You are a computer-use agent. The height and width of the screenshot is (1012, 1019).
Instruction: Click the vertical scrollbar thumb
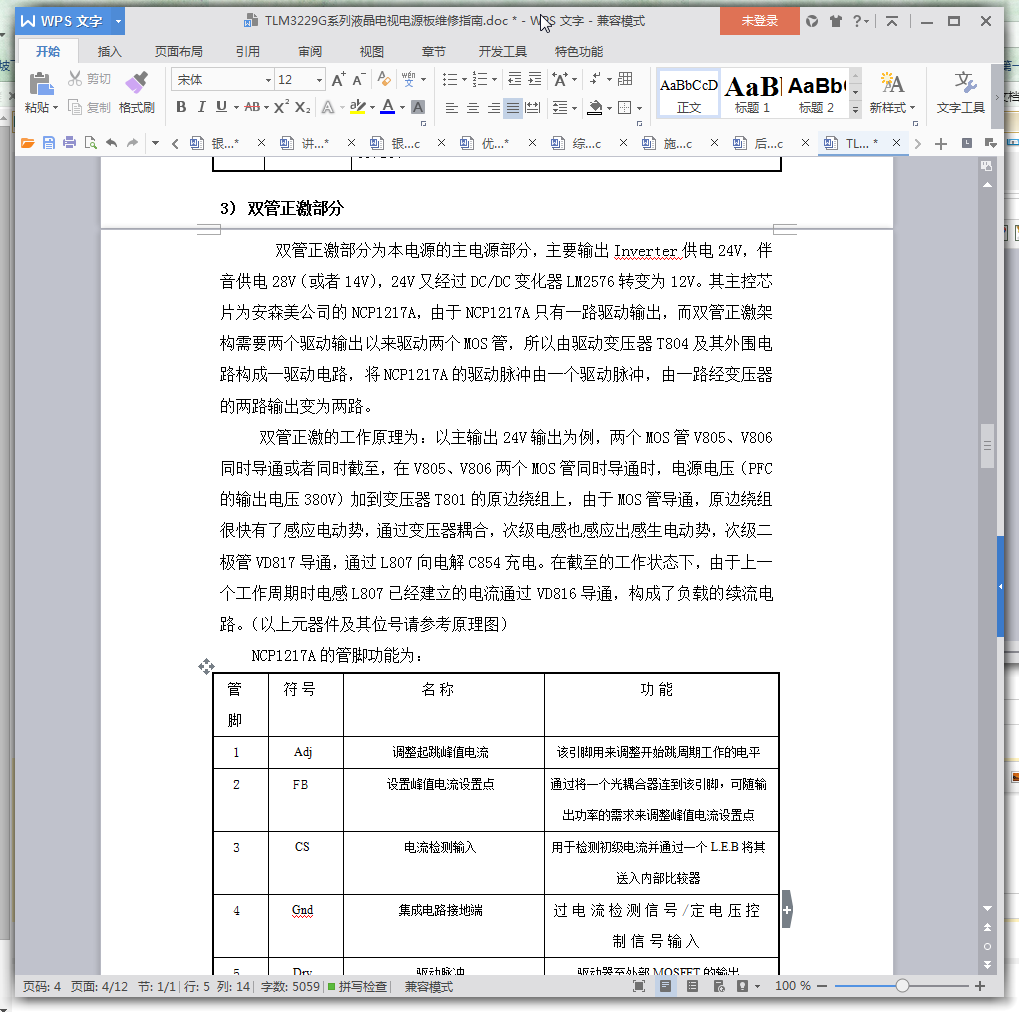[987, 446]
